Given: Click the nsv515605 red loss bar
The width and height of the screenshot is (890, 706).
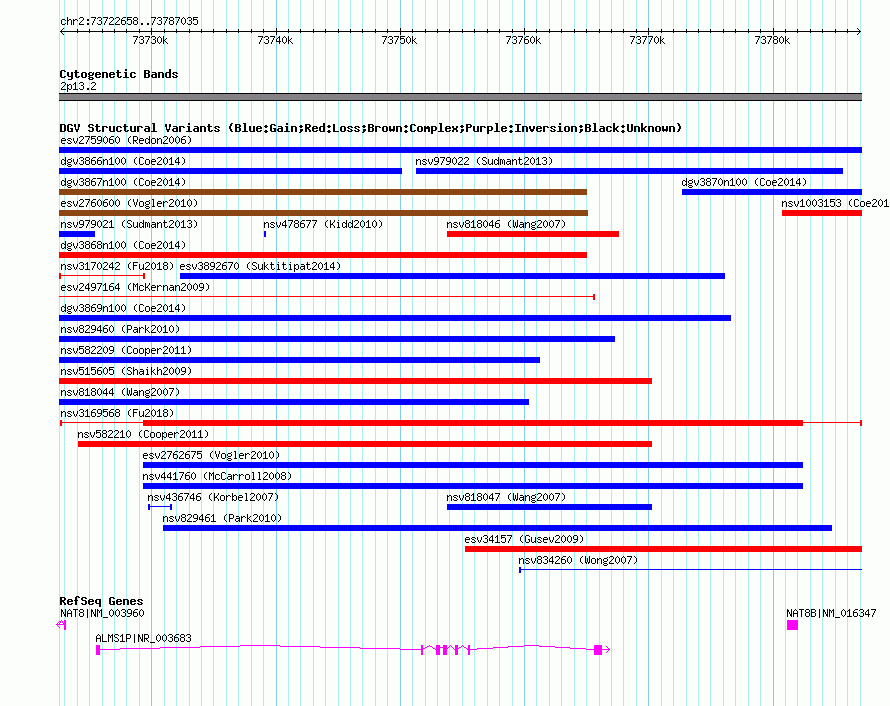Looking at the screenshot, I should point(356,381).
